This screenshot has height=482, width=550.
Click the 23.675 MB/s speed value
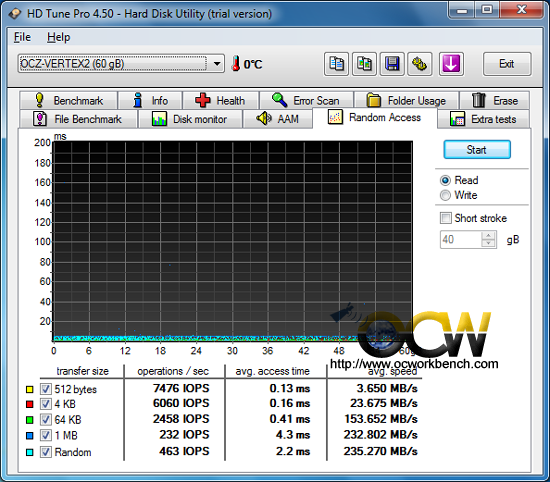tap(384, 403)
